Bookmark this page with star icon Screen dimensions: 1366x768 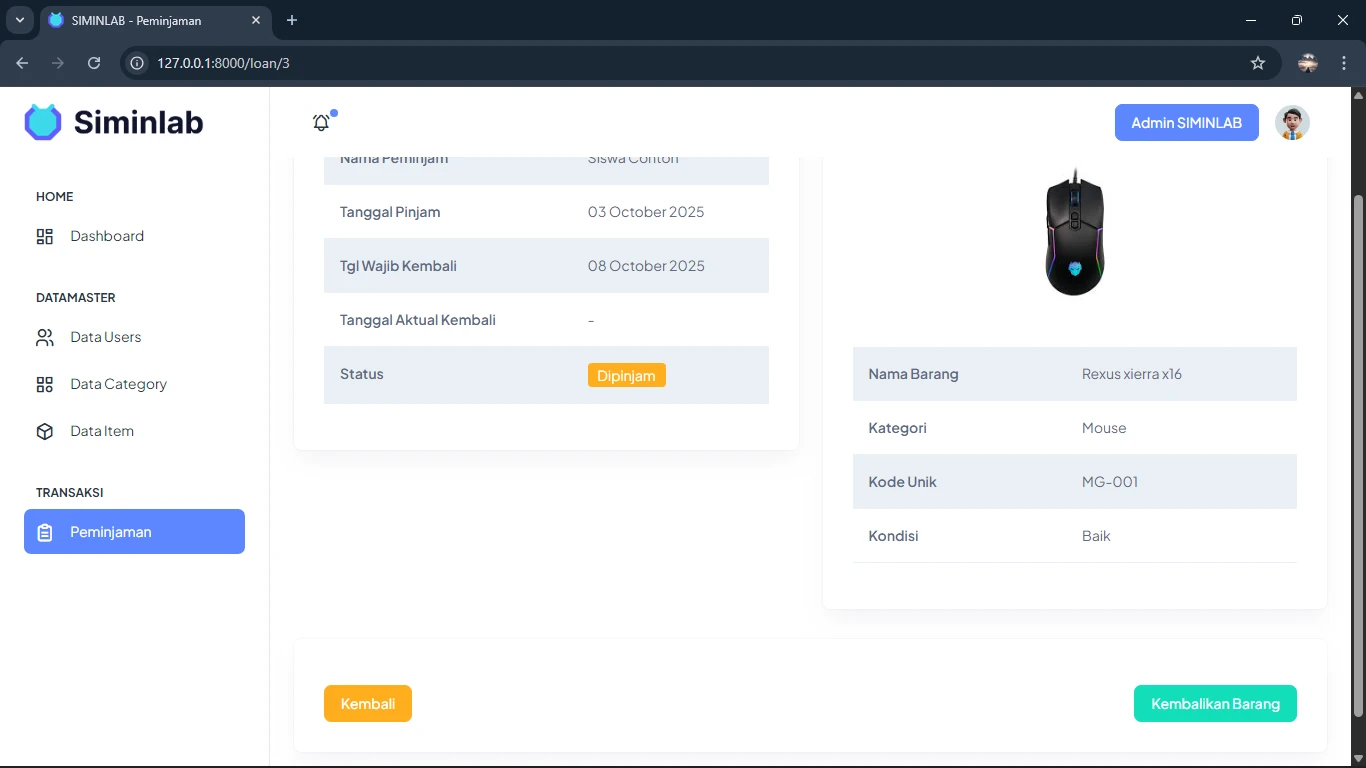(1258, 63)
